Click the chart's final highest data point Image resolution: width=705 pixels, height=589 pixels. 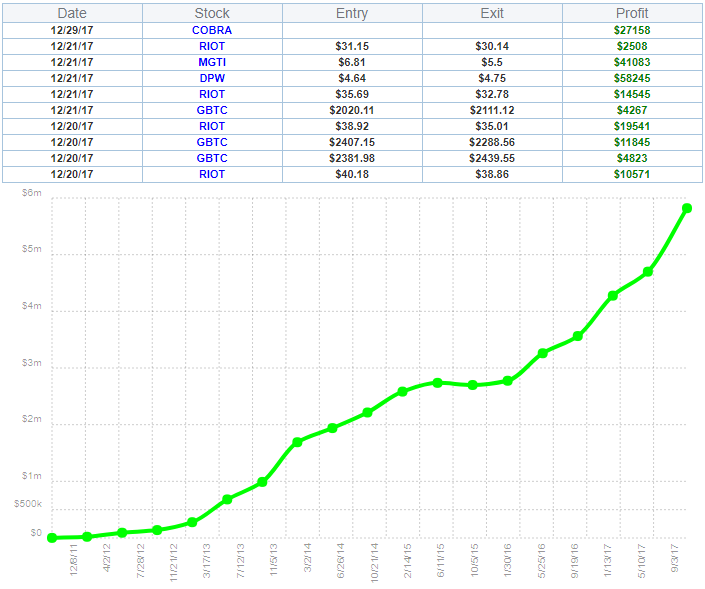tap(687, 208)
